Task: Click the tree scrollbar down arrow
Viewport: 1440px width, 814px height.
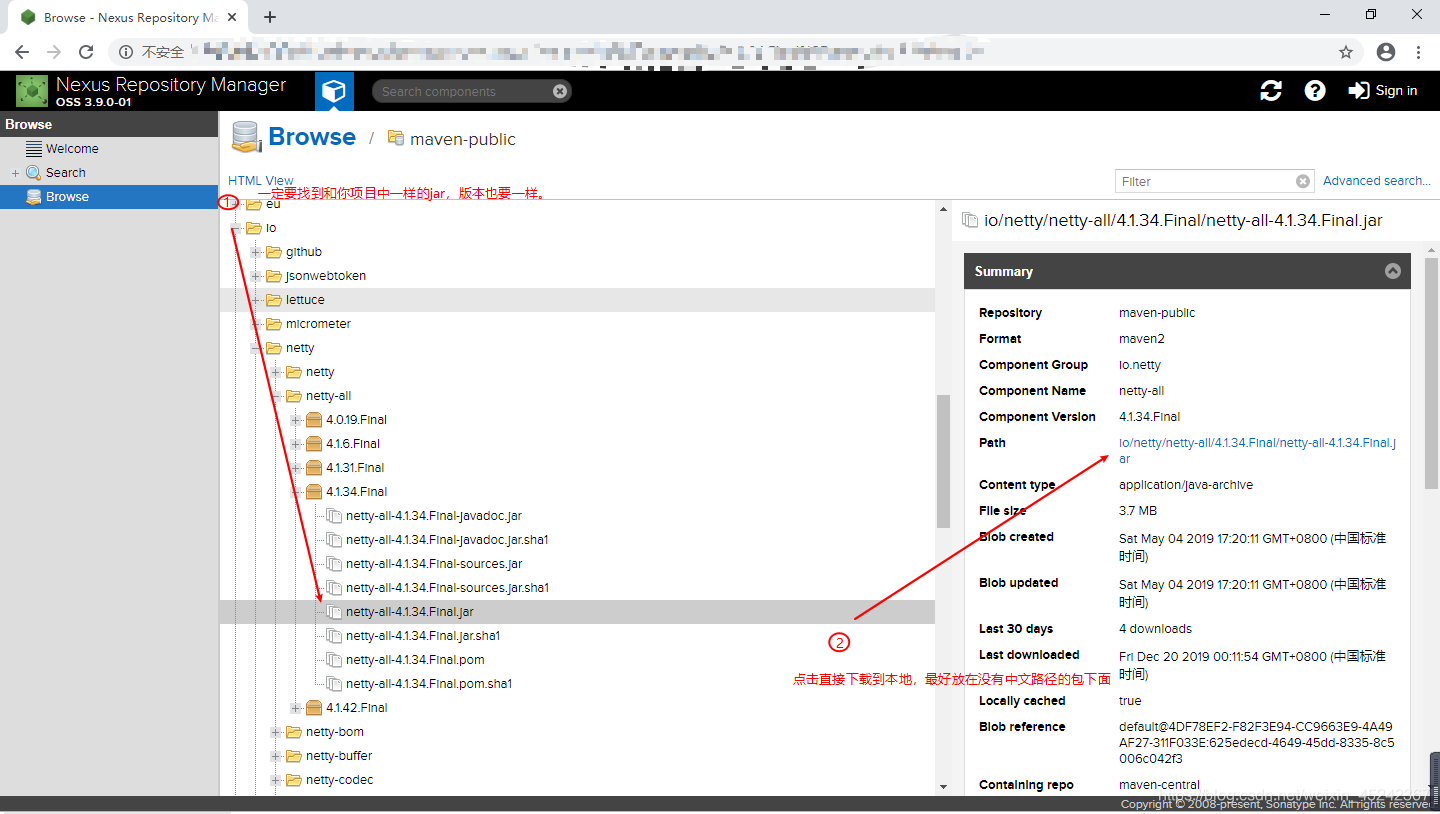Action: tap(943, 787)
